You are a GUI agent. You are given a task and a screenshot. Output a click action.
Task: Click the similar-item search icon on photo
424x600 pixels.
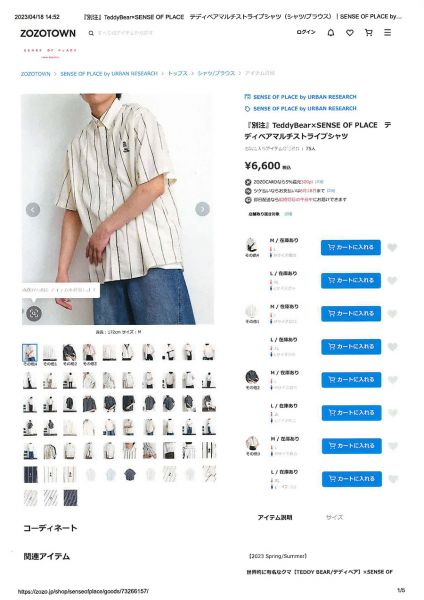click(34, 313)
